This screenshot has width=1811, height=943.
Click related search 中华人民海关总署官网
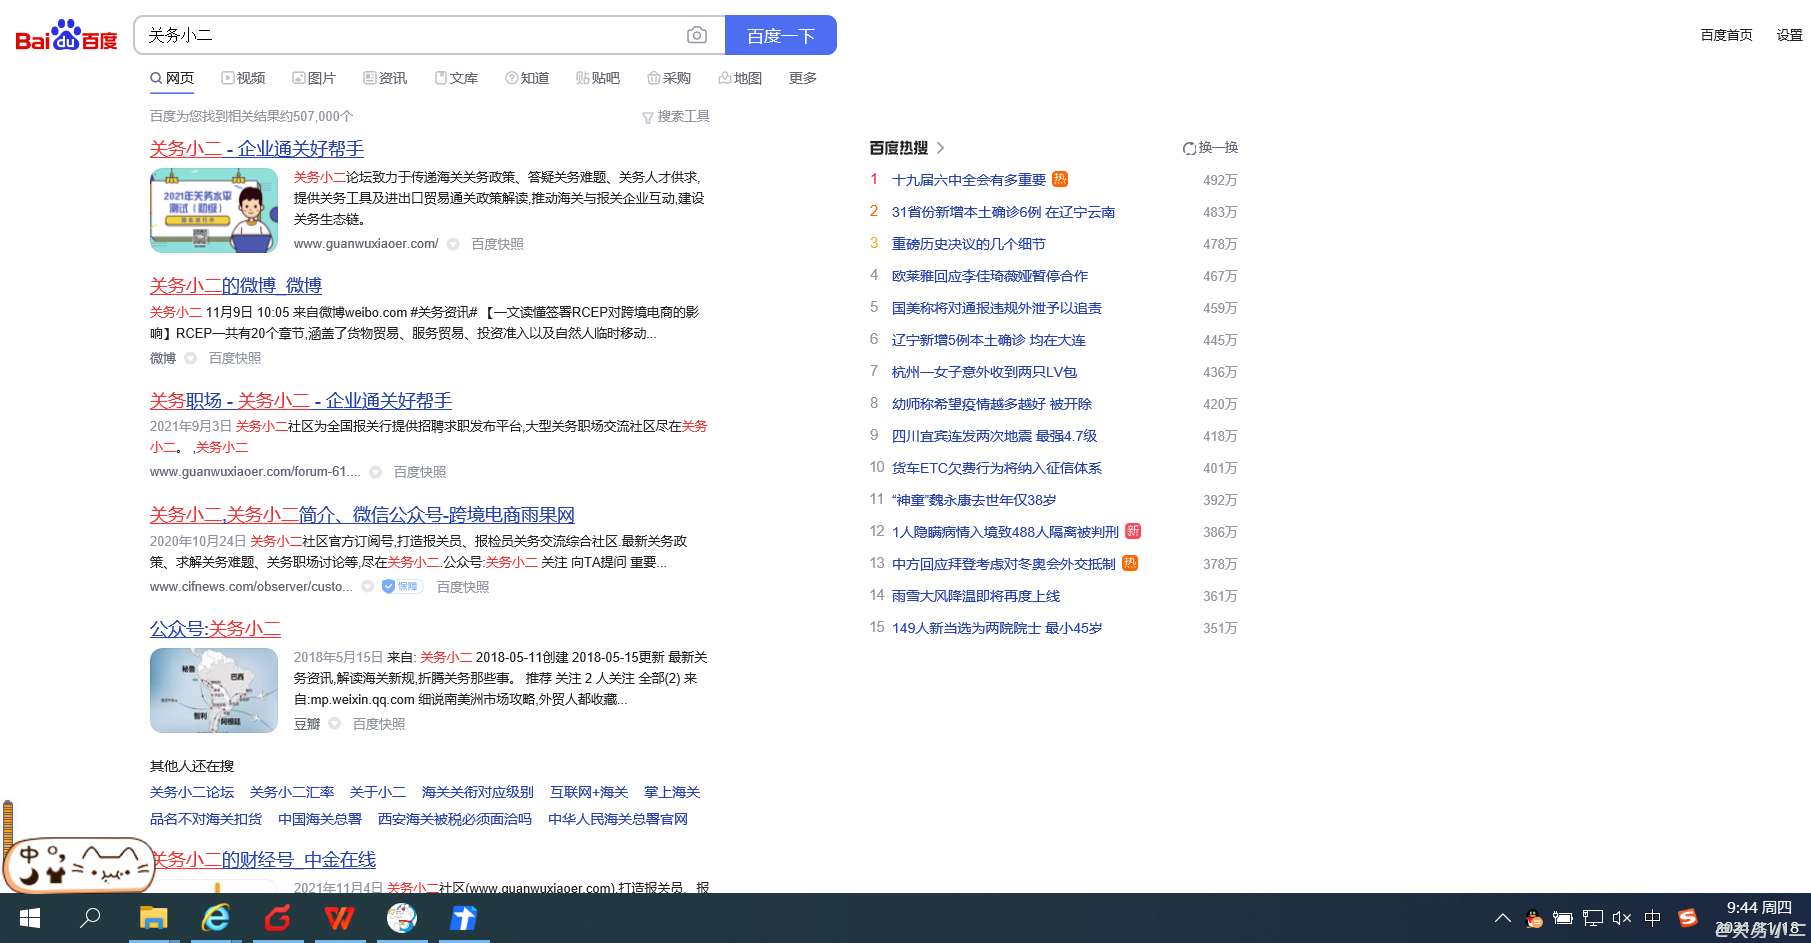pyautogui.click(x=618, y=819)
